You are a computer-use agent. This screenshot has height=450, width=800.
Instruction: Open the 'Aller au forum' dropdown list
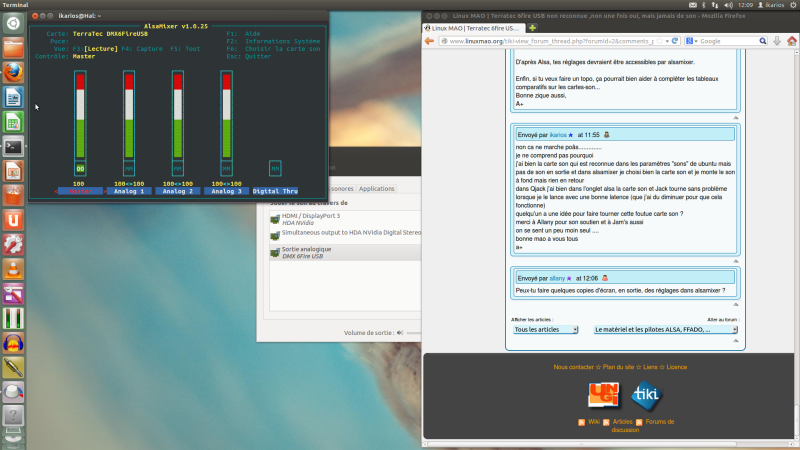[658, 329]
